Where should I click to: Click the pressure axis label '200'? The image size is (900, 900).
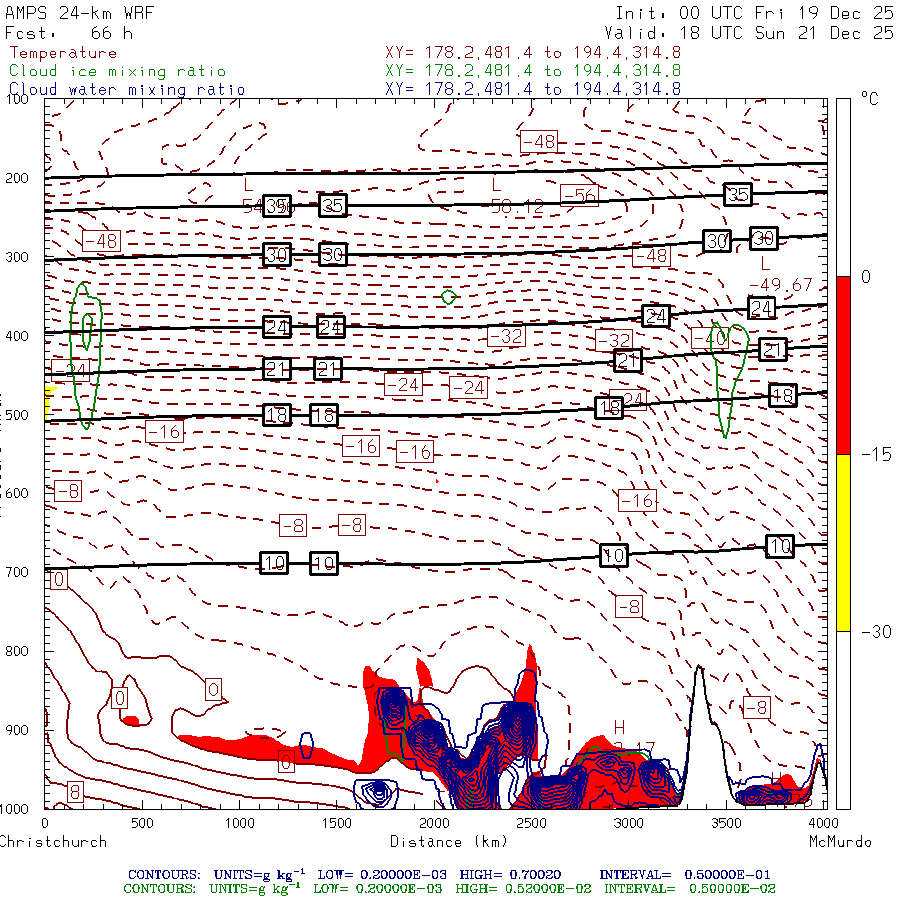17,179
